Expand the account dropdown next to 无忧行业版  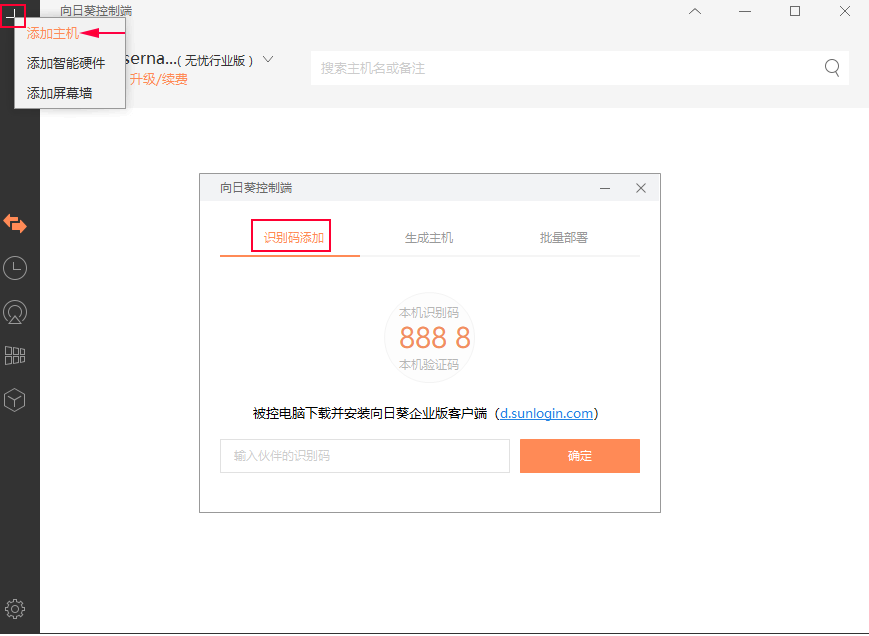tap(268, 59)
